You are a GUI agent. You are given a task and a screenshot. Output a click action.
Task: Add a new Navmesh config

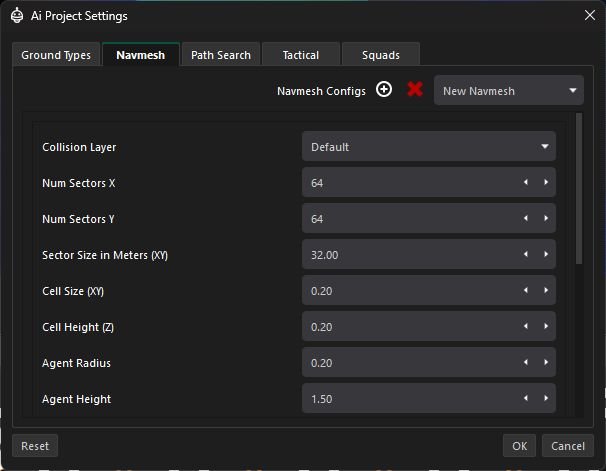pyautogui.click(x=384, y=90)
